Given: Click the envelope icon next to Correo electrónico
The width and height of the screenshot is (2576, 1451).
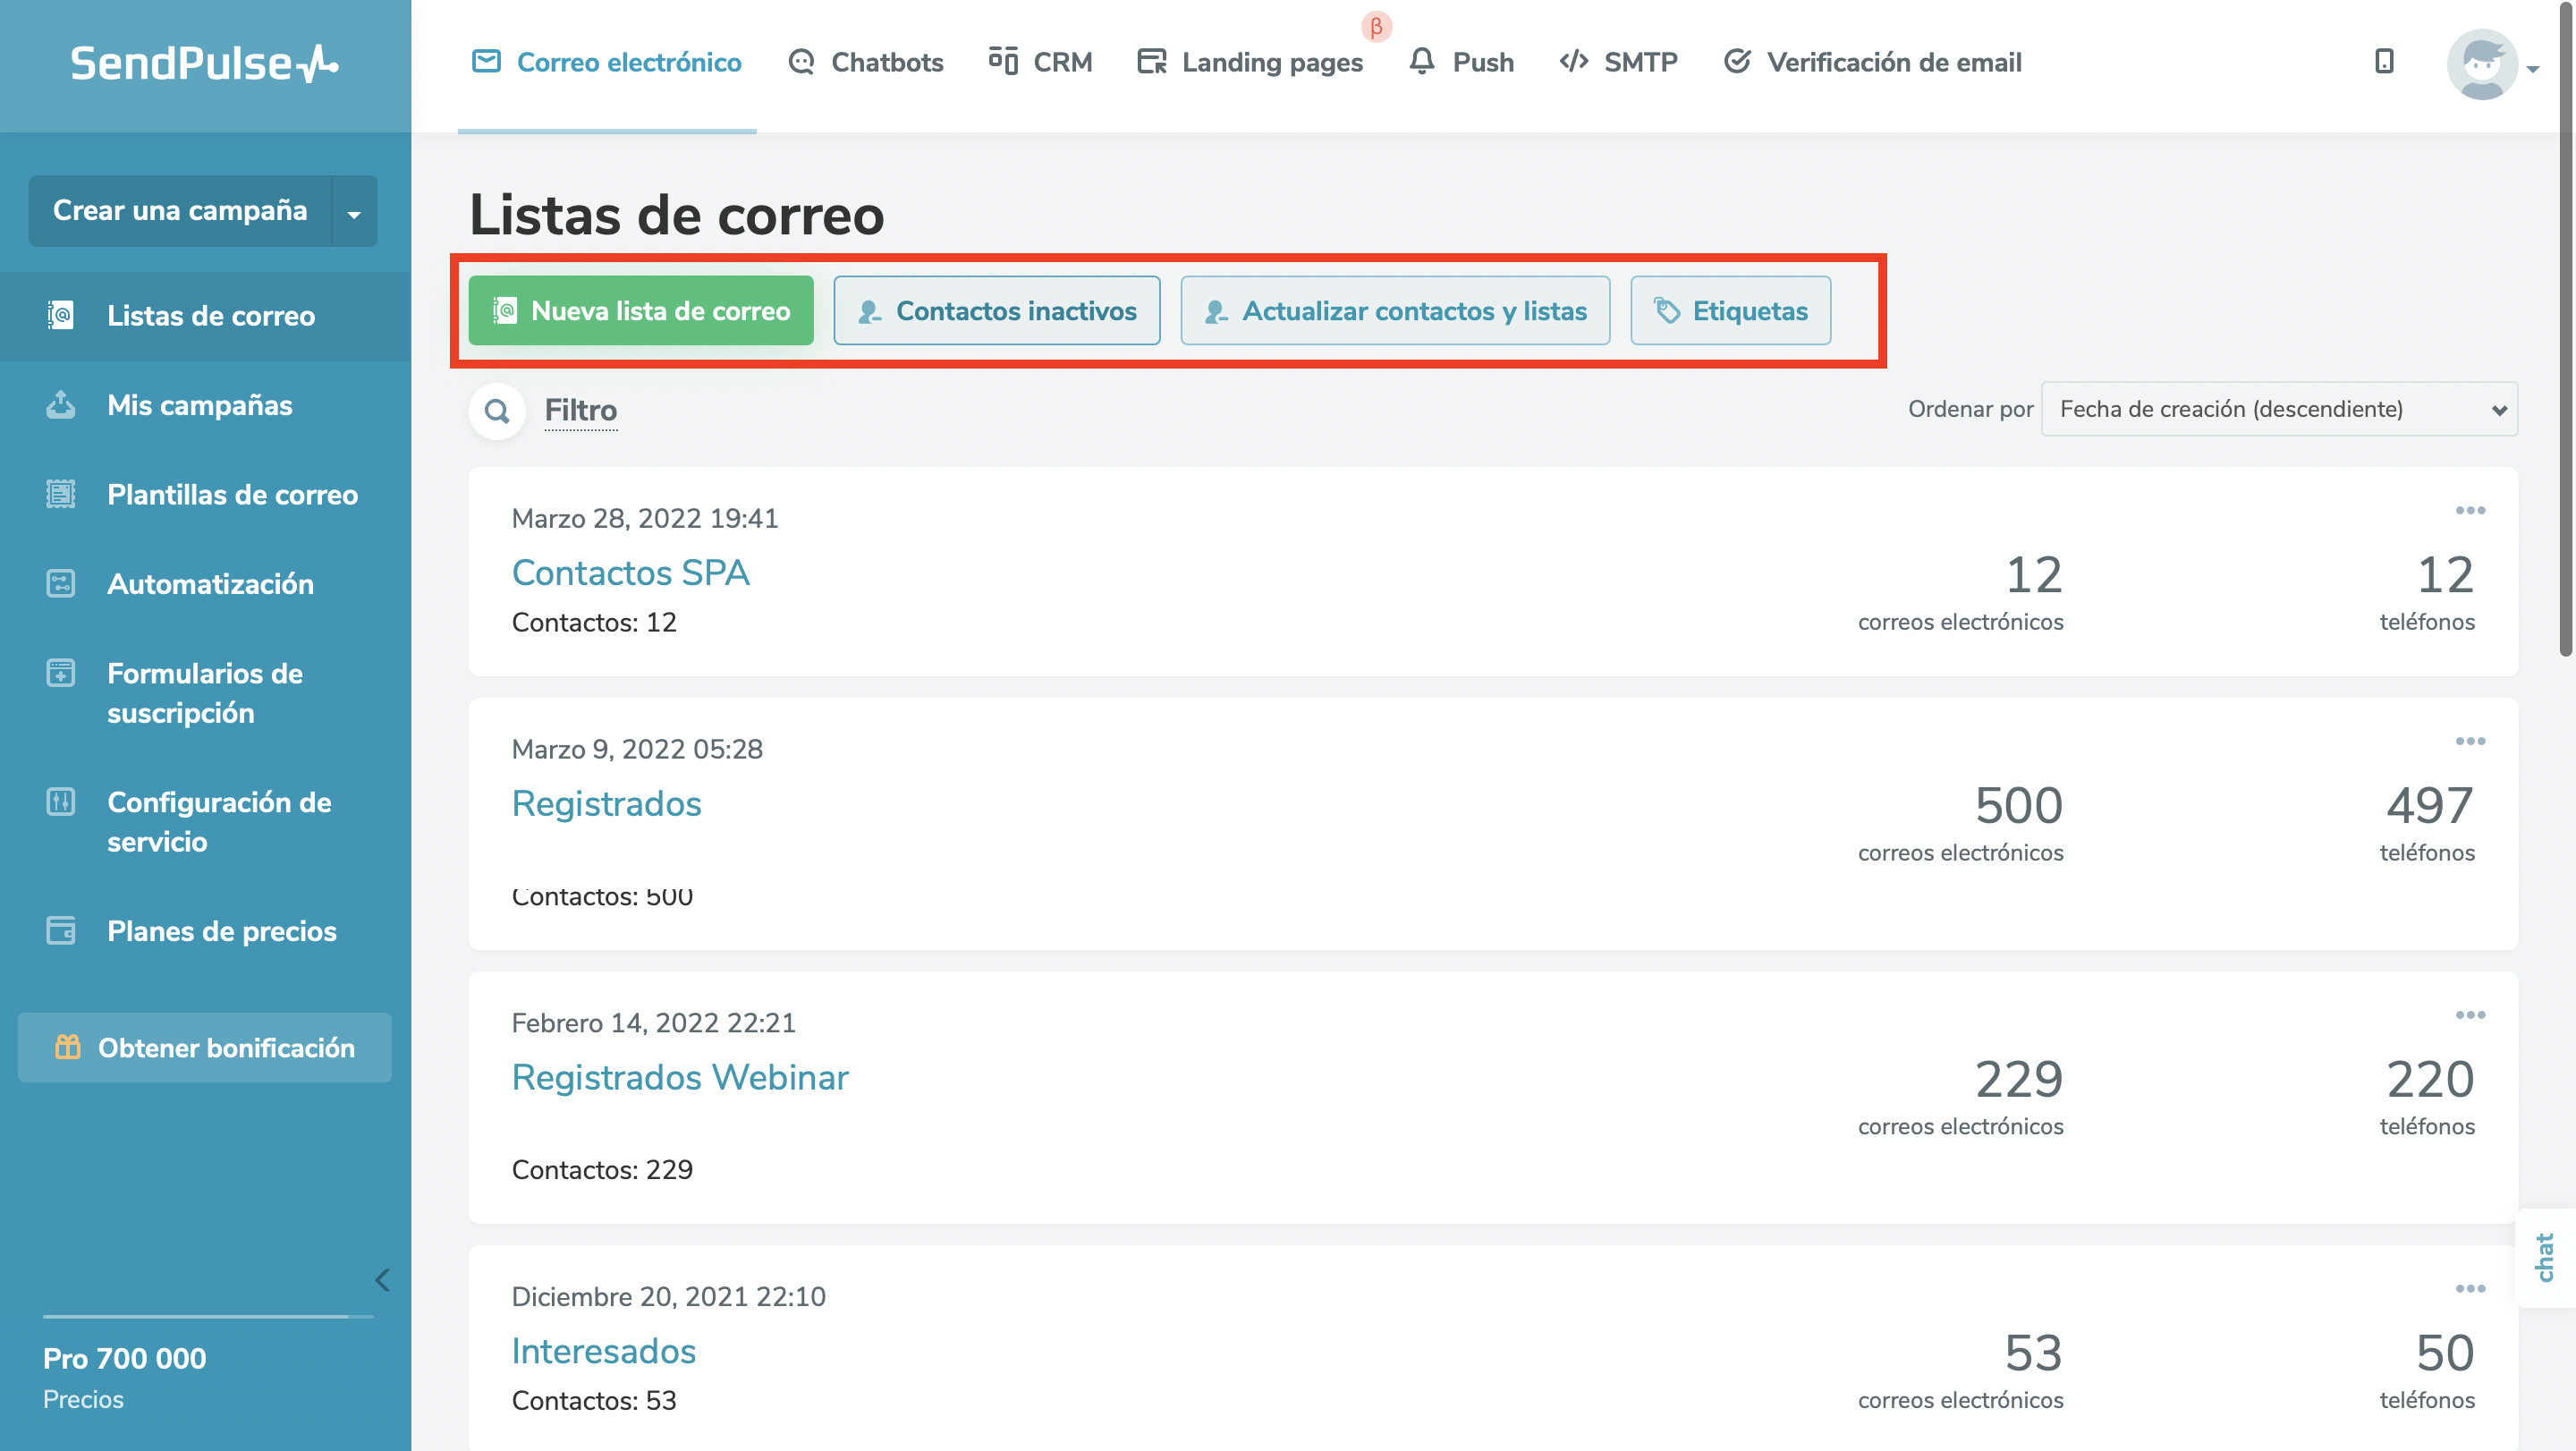Looking at the screenshot, I should tap(486, 61).
